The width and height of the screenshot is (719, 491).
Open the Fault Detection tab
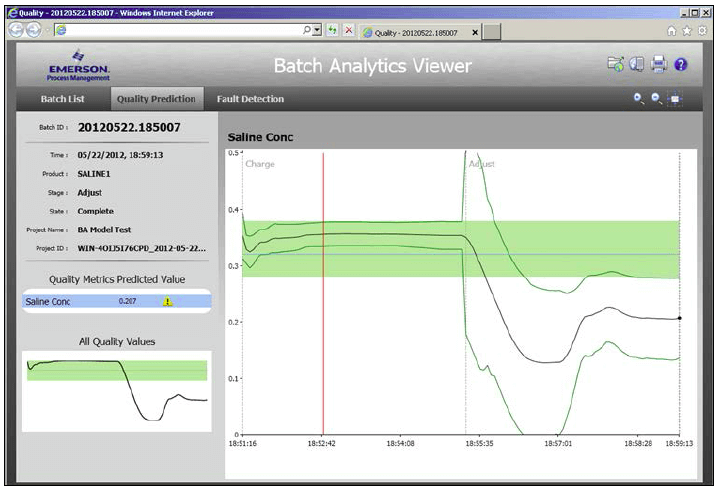pos(250,99)
